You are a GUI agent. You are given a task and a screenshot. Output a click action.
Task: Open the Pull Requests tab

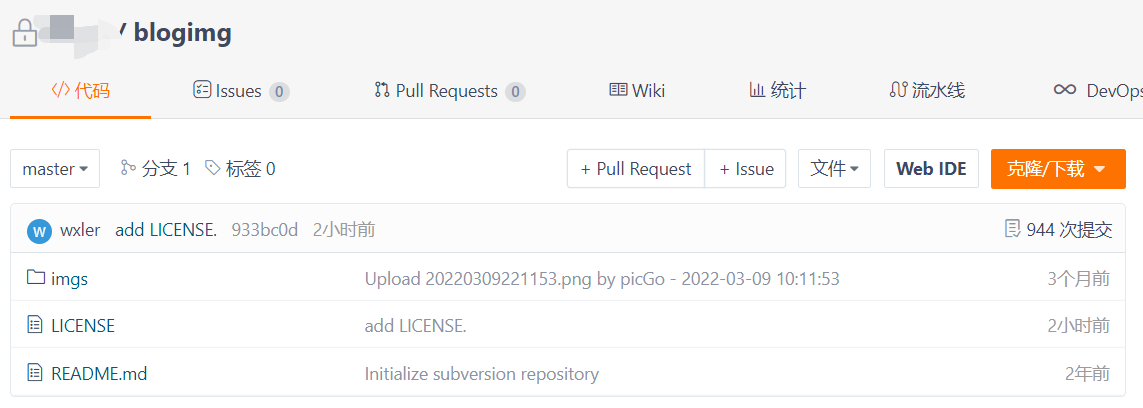[448, 91]
